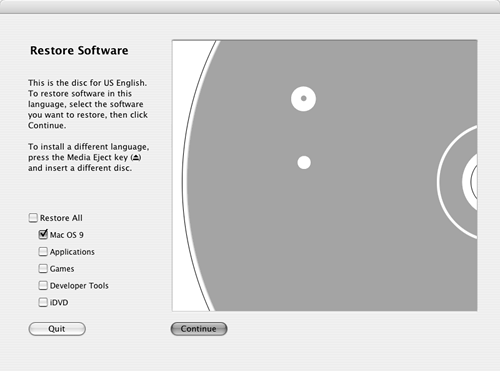Image resolution: width=500 pixels, height=371 pixels.
Task: Click the Developer Tools label text
Action: coord(79,286)
